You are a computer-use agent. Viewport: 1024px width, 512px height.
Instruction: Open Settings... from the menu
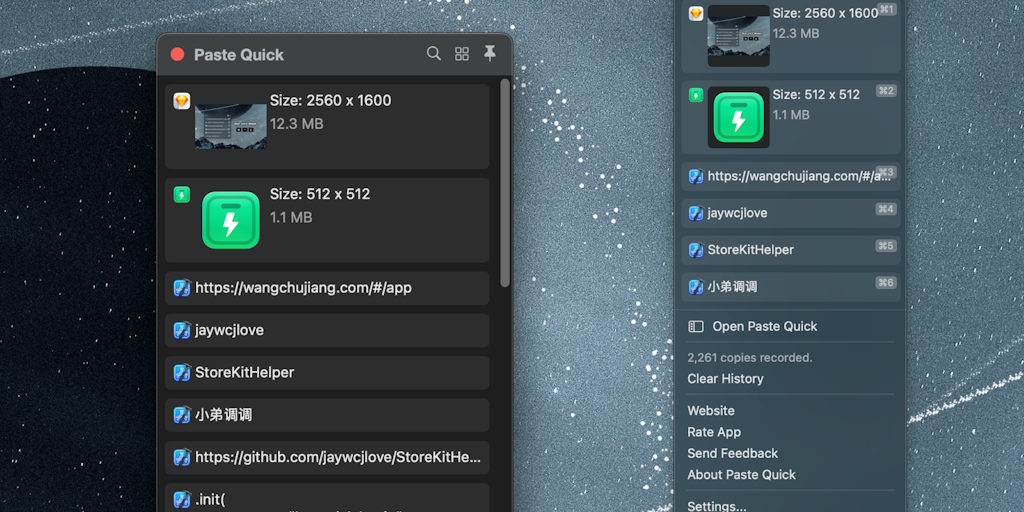click(x=716, y=505)
